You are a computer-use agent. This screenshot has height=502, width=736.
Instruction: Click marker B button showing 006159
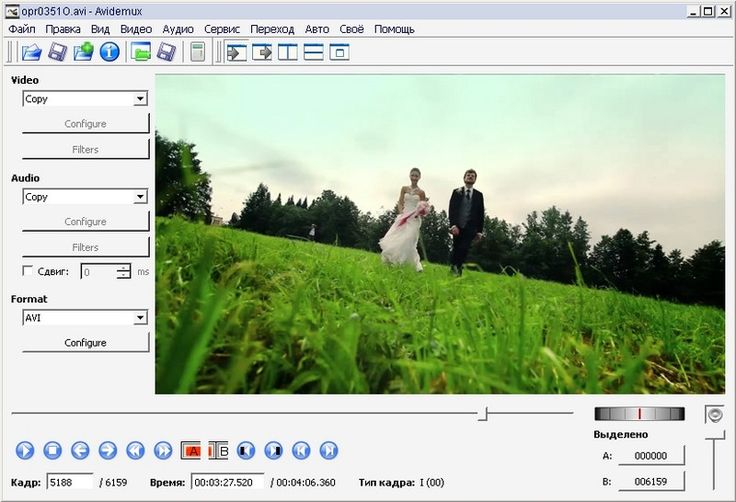(651, 481)
